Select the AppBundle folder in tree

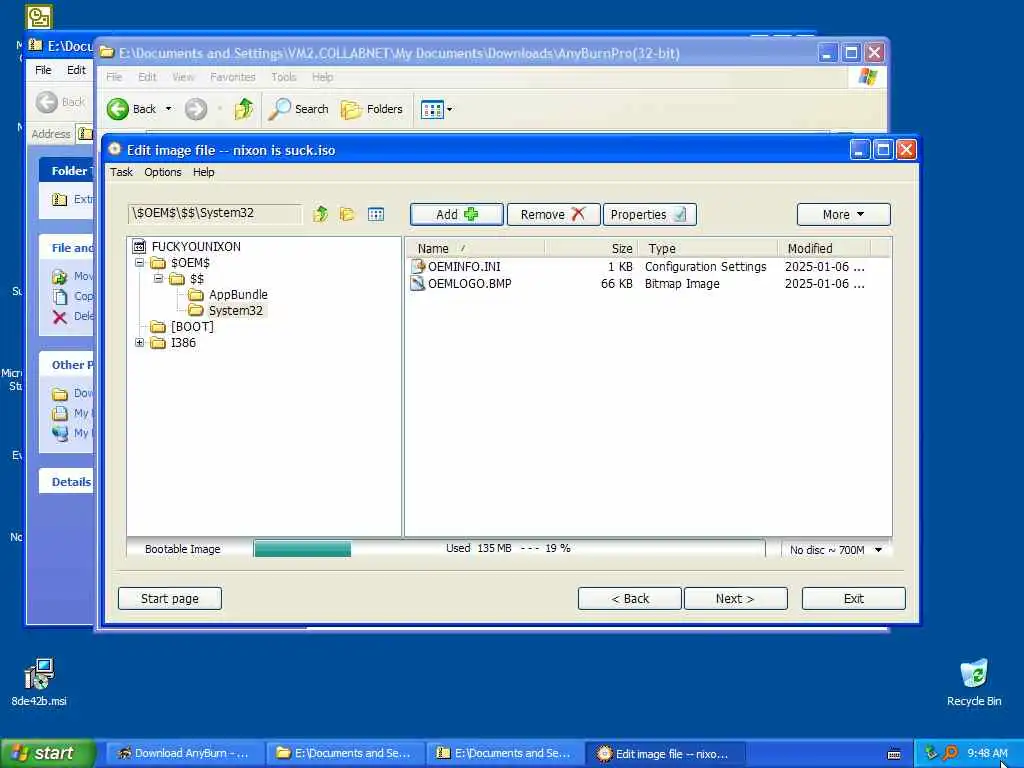[238, 295]
